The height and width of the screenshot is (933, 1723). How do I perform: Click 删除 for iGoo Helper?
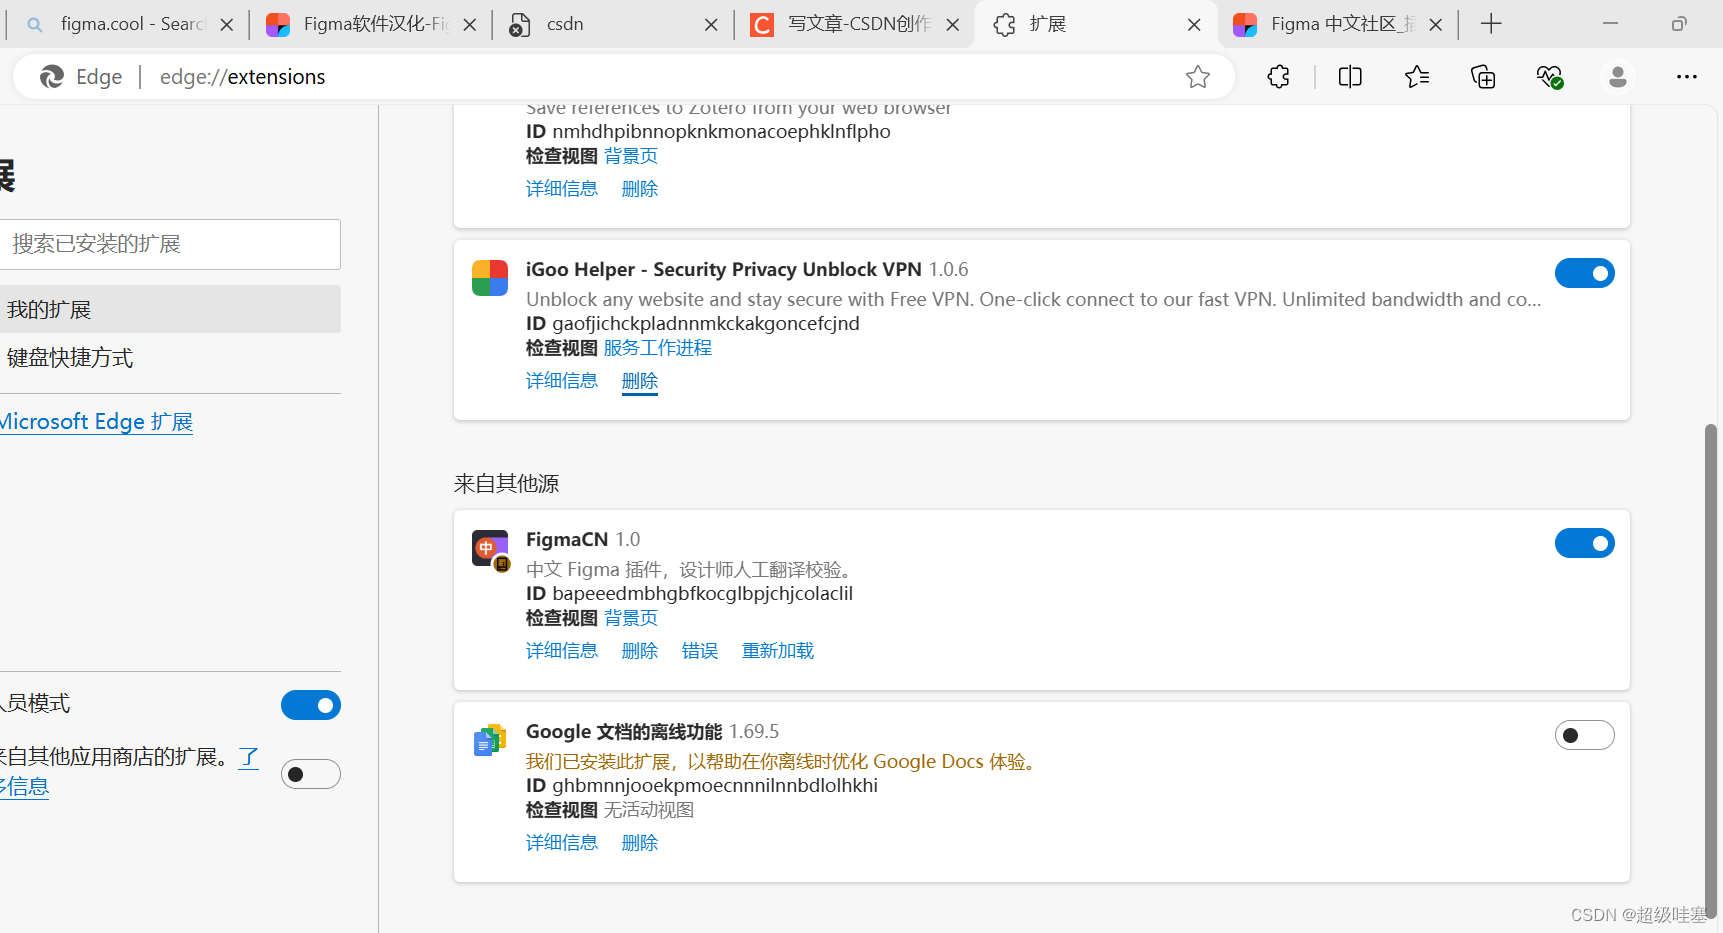[640, 381]
